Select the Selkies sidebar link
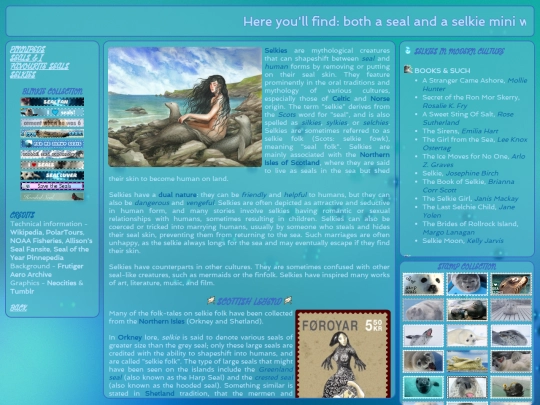This screenshot has height=405, width=540. (23, 74)
